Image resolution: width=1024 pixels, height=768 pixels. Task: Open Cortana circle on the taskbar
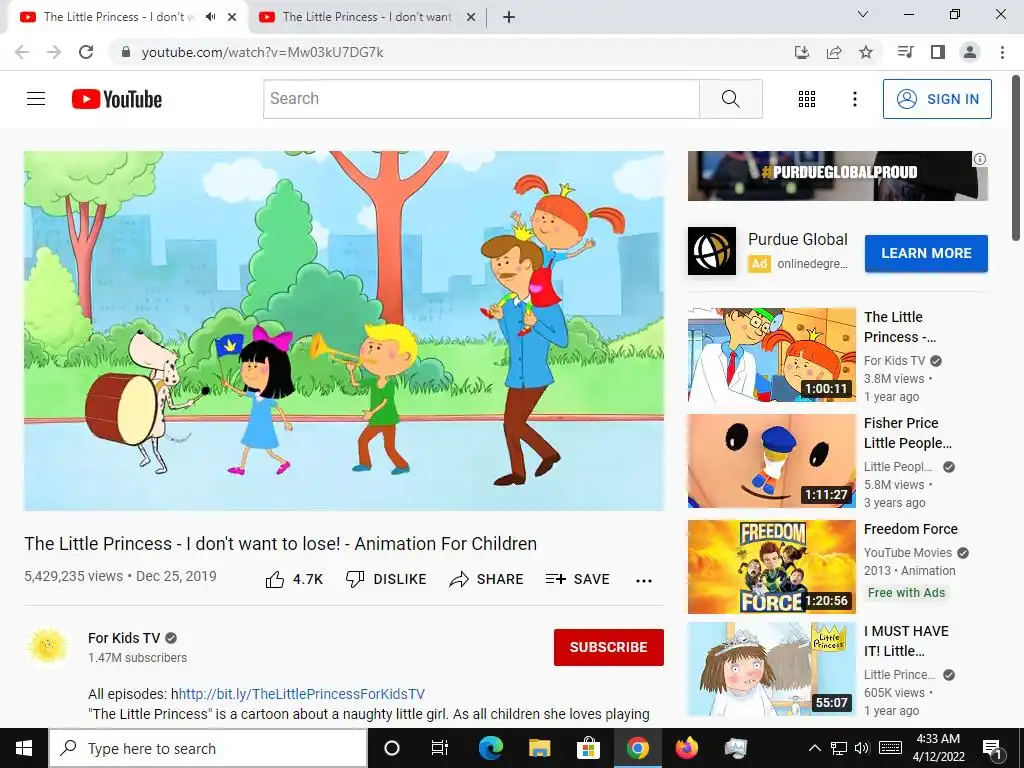pos(392,748)
